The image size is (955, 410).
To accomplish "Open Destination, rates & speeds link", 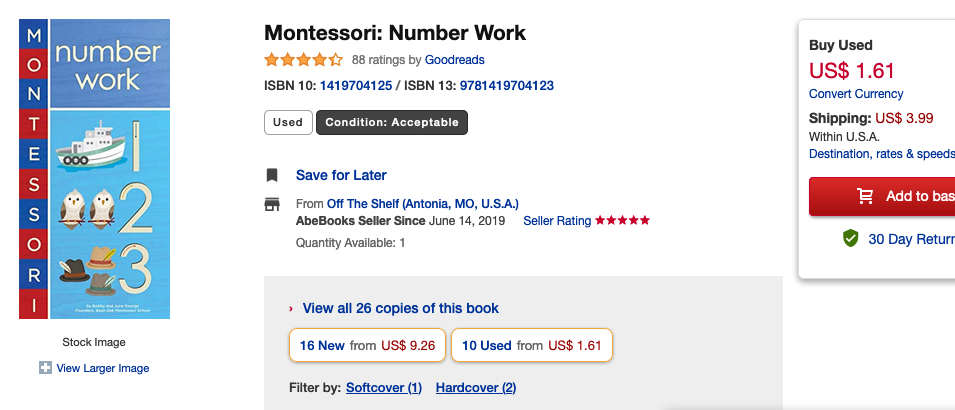I will (x=882, y=154).
